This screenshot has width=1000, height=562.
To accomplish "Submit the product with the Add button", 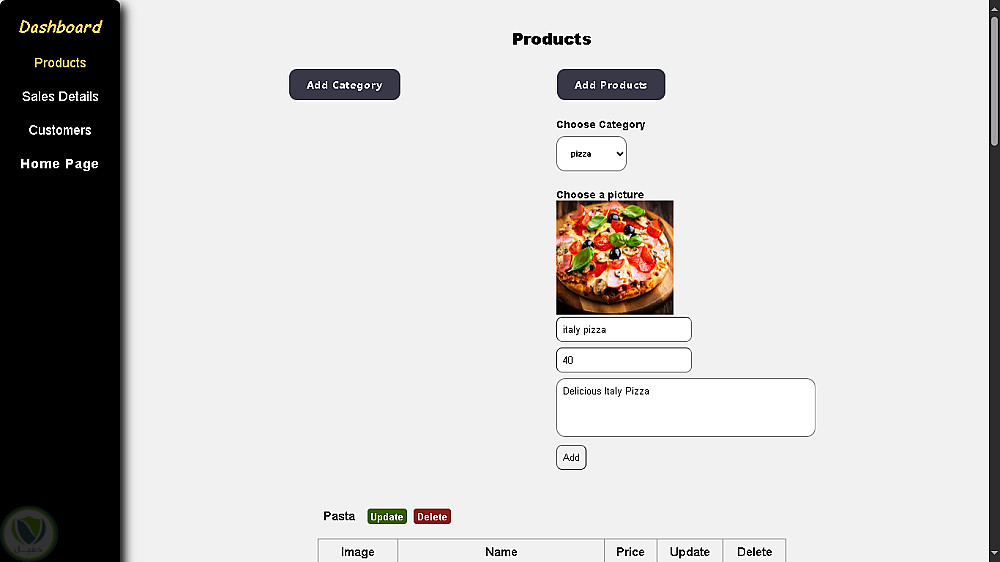I will pyautogui.click(x=571, y=457).
